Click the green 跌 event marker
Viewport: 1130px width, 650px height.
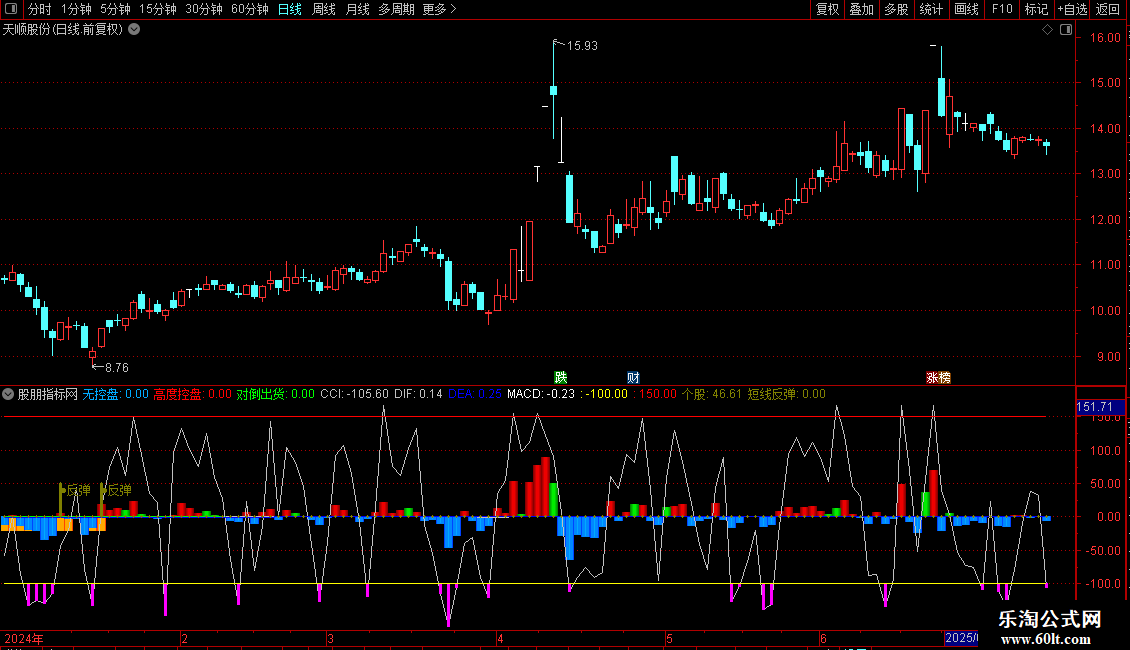click(561, 378)
